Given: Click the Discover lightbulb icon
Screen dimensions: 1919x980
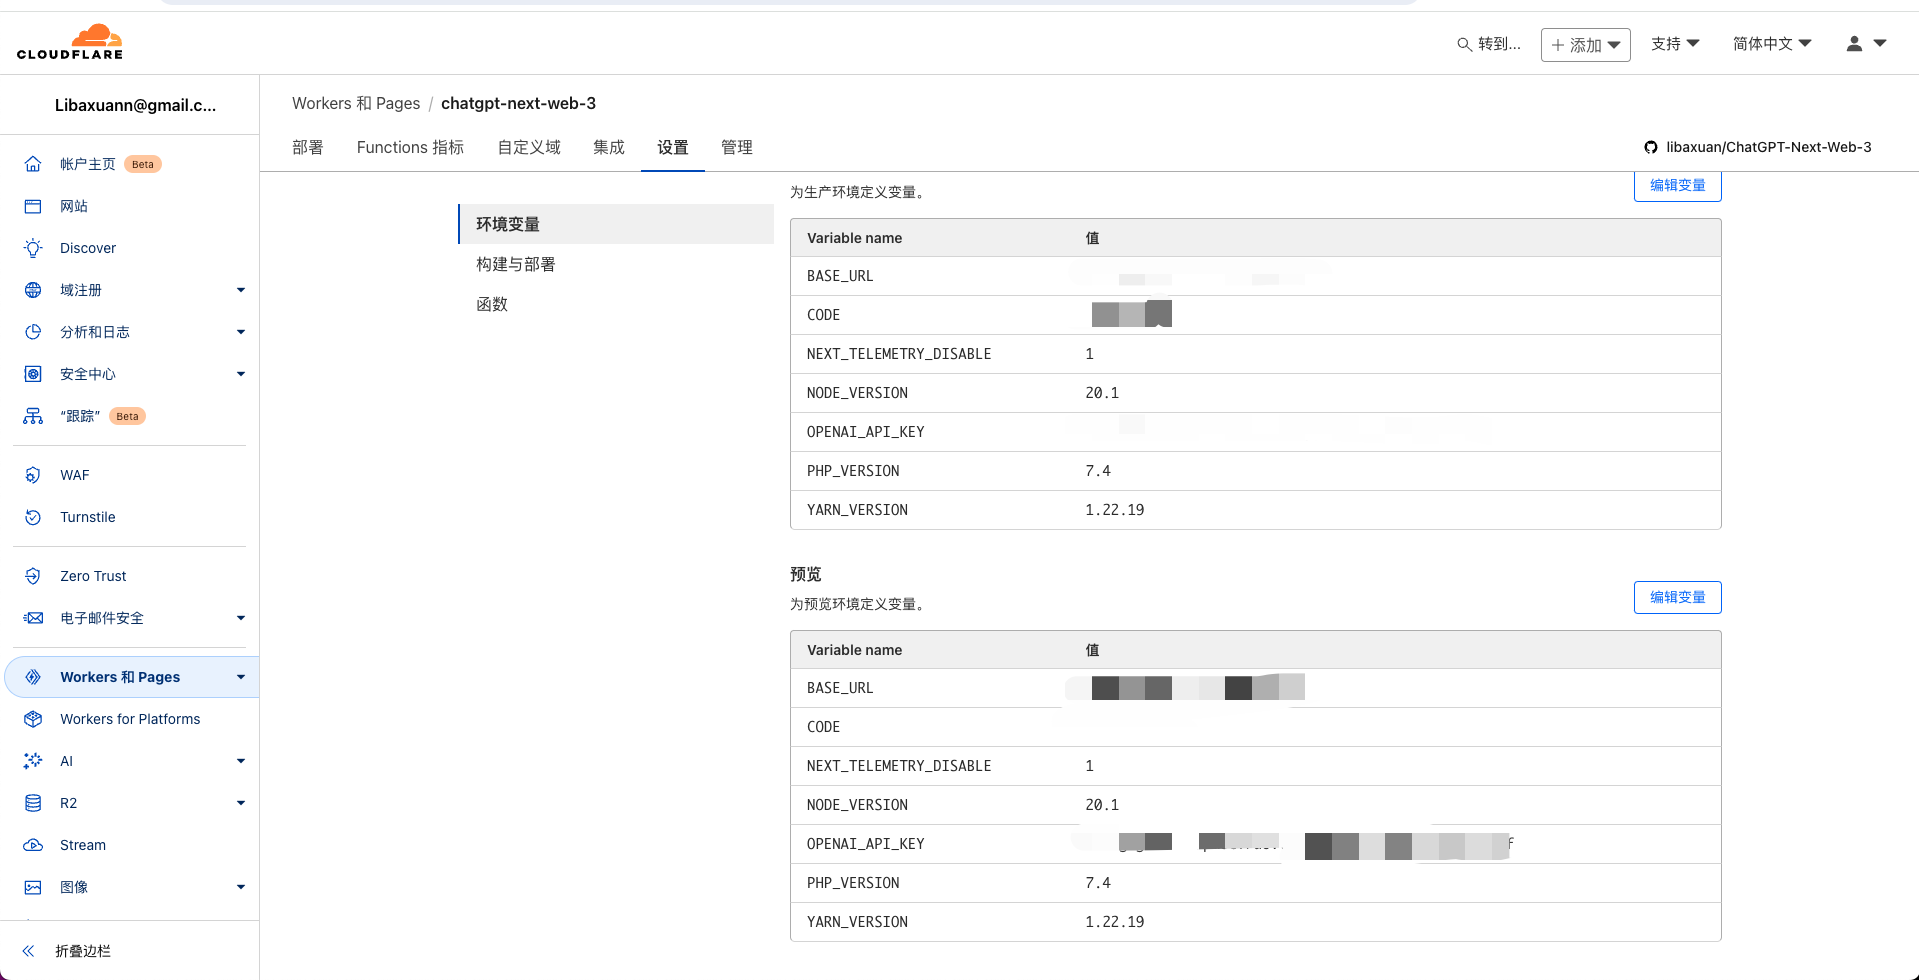Looking at the screenshot, I should [33, 248].
